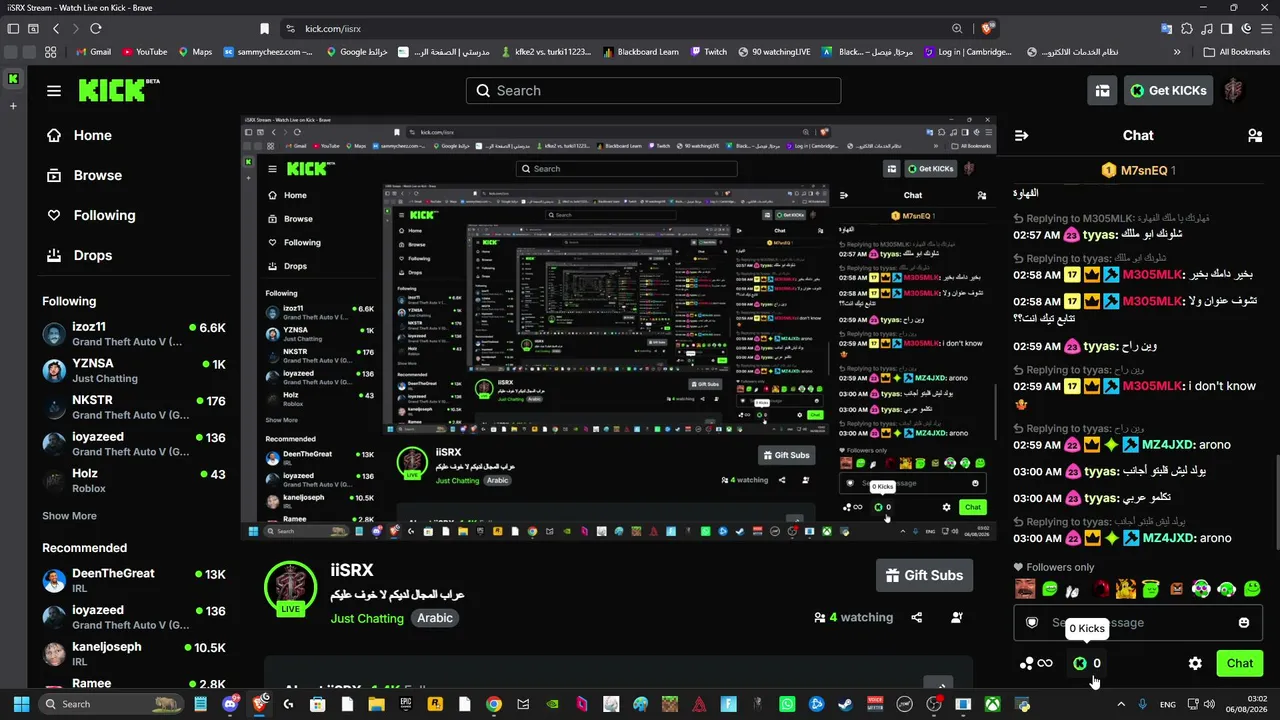Viewport: 1280px width, 720px height.
Task: Open WhatsApp from the taskbar
Action: click(x=787, y=704)
